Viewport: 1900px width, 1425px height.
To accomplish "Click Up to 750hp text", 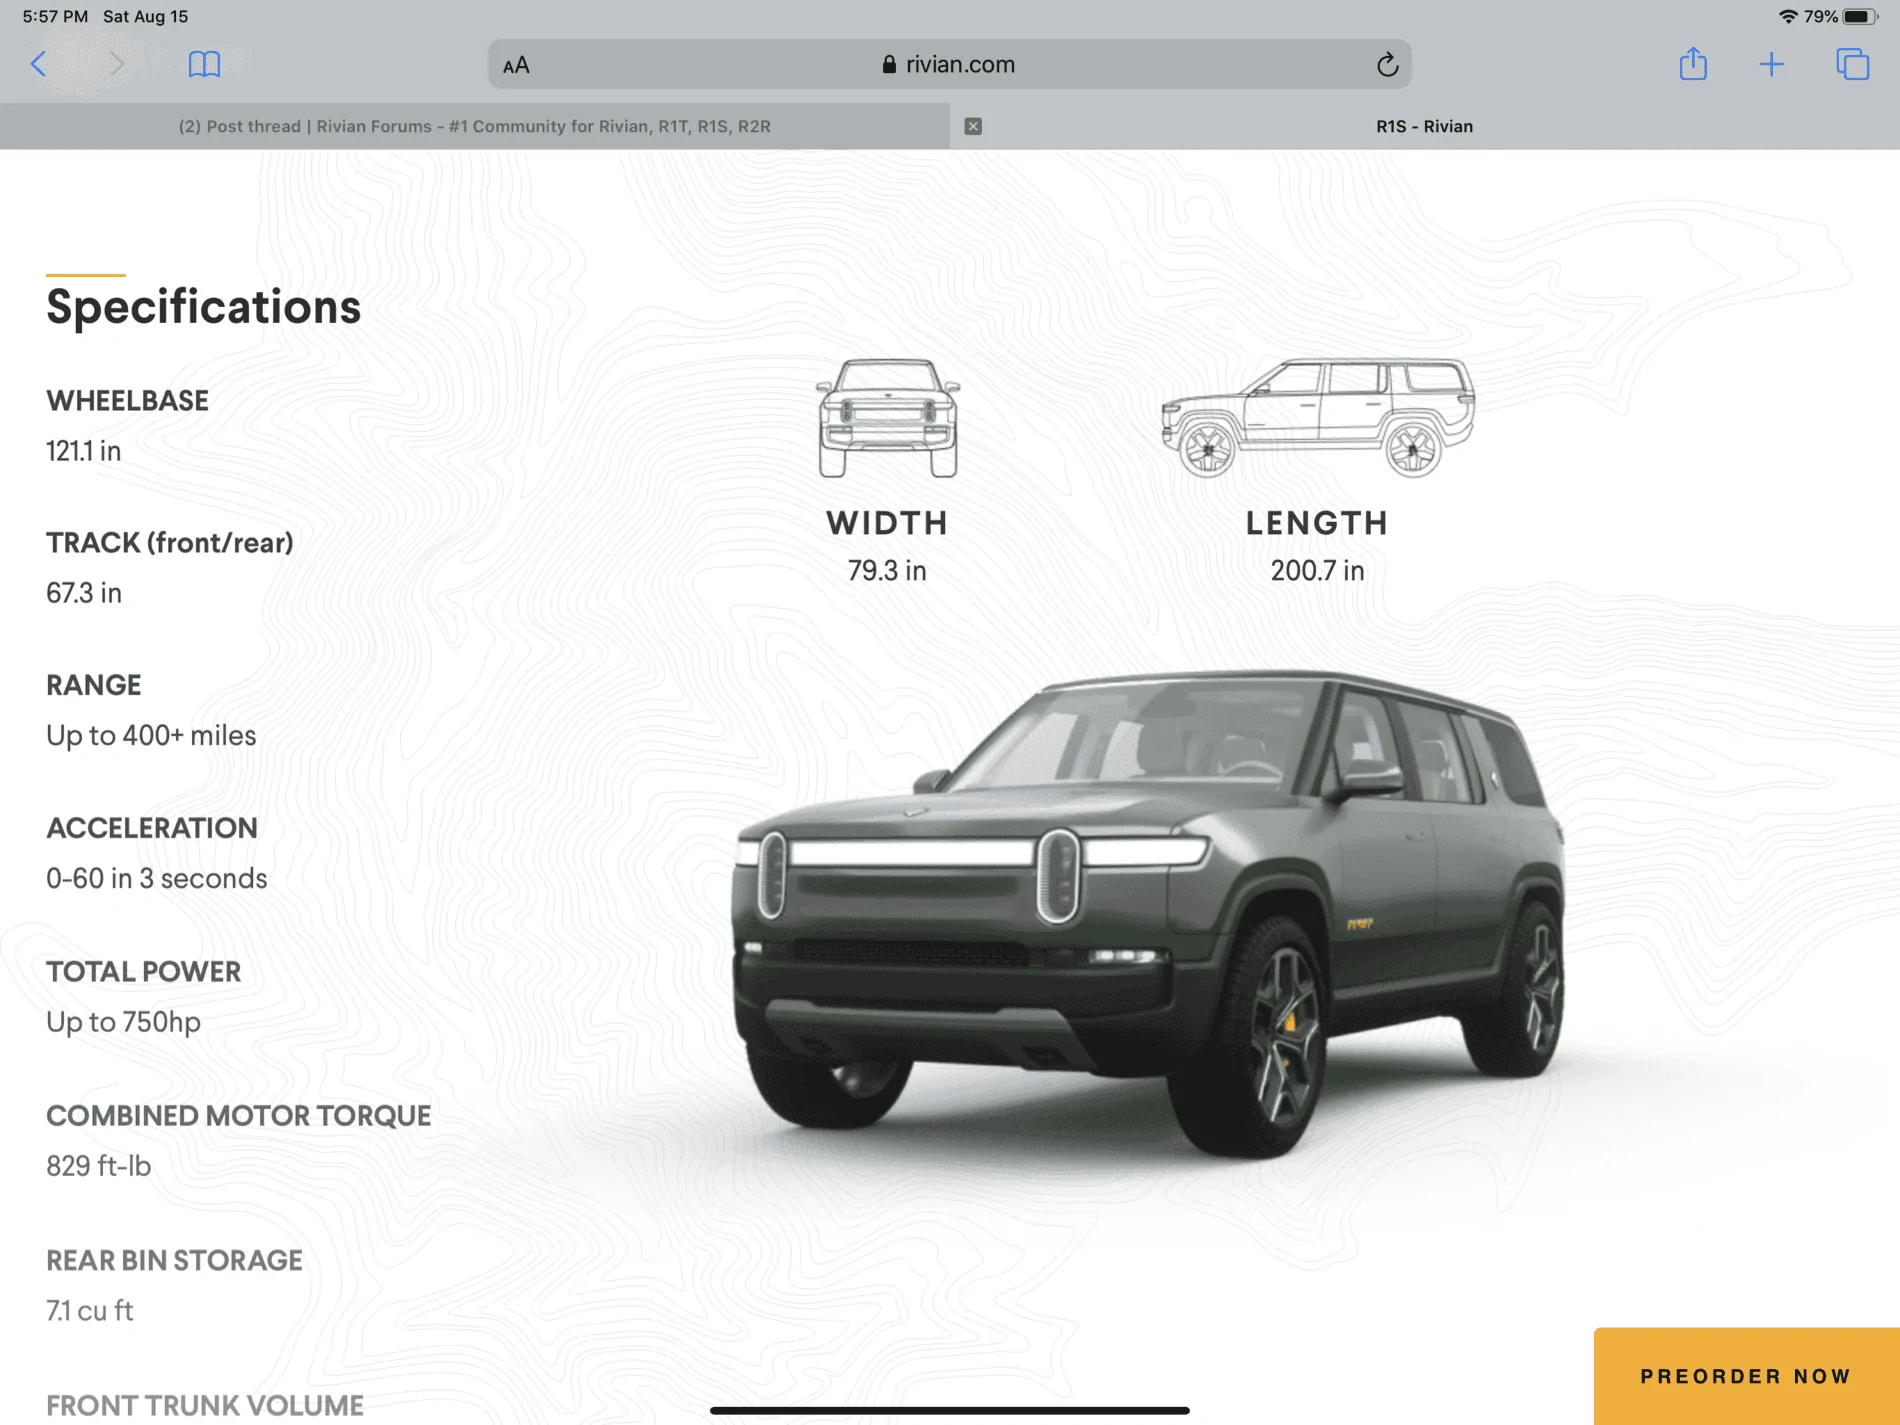I will pyautogui.click(x=124, y=1022).
